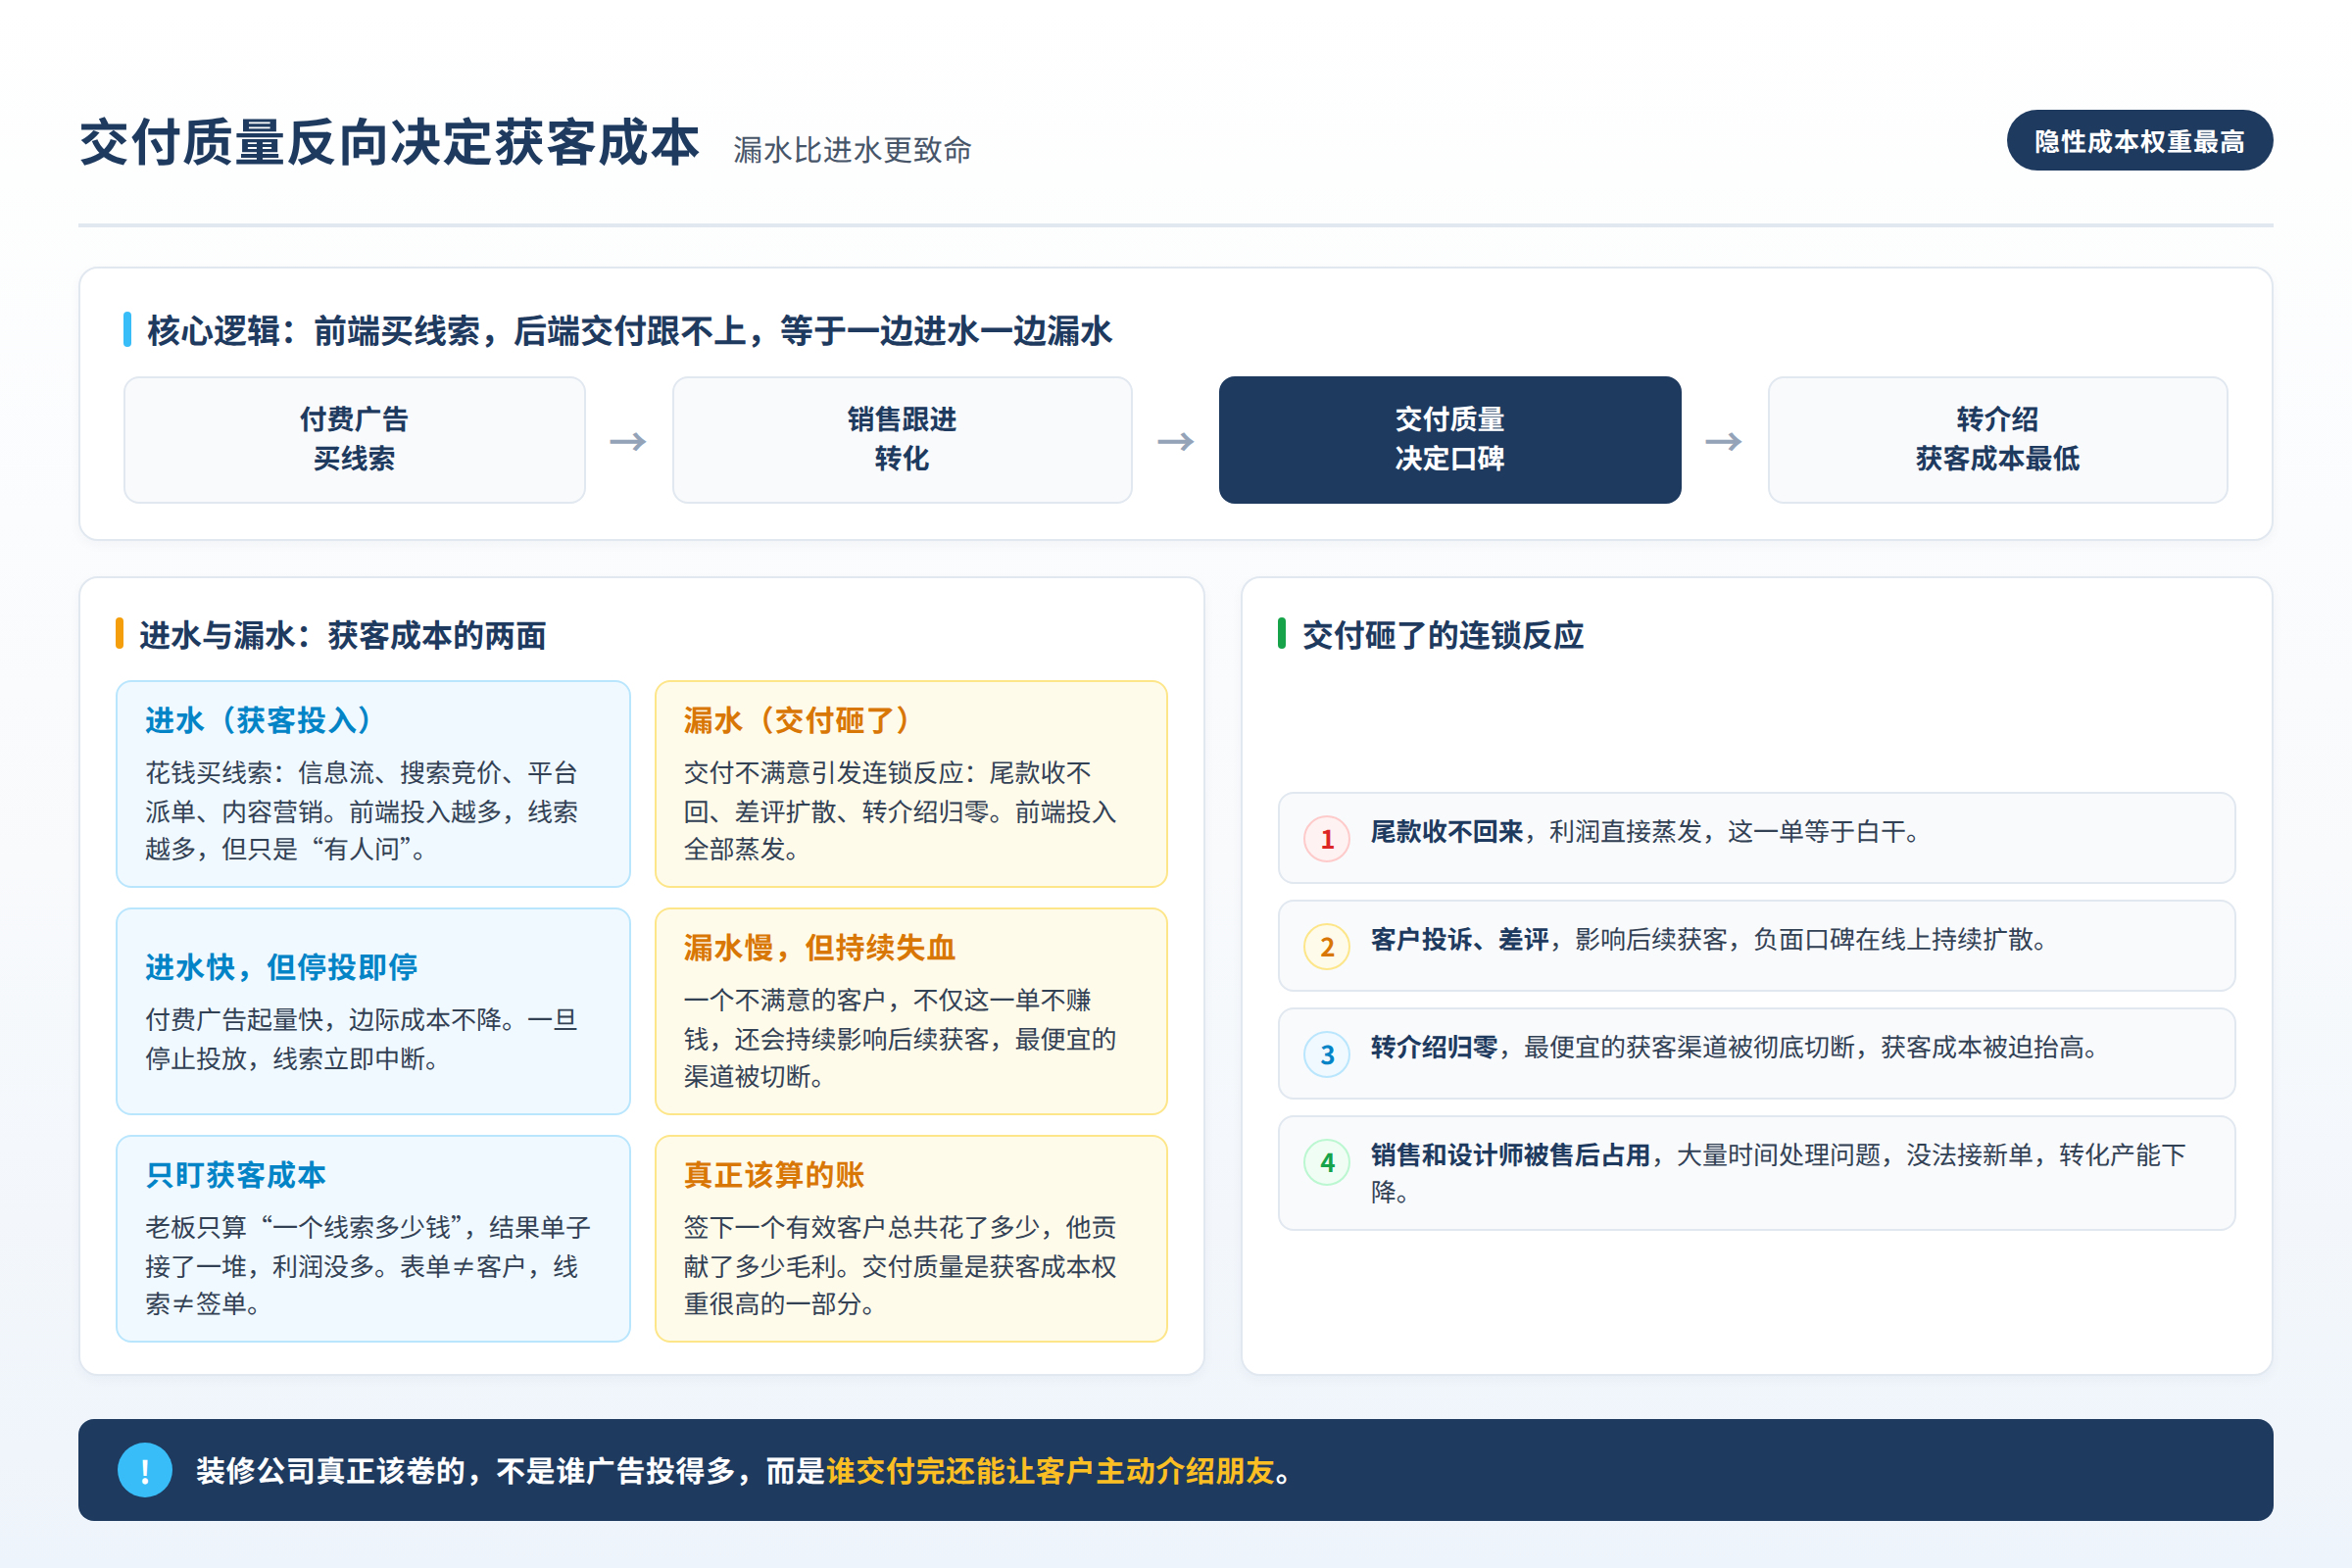
Task: Open the 只盯获客成本 card
Action: 373,1238
